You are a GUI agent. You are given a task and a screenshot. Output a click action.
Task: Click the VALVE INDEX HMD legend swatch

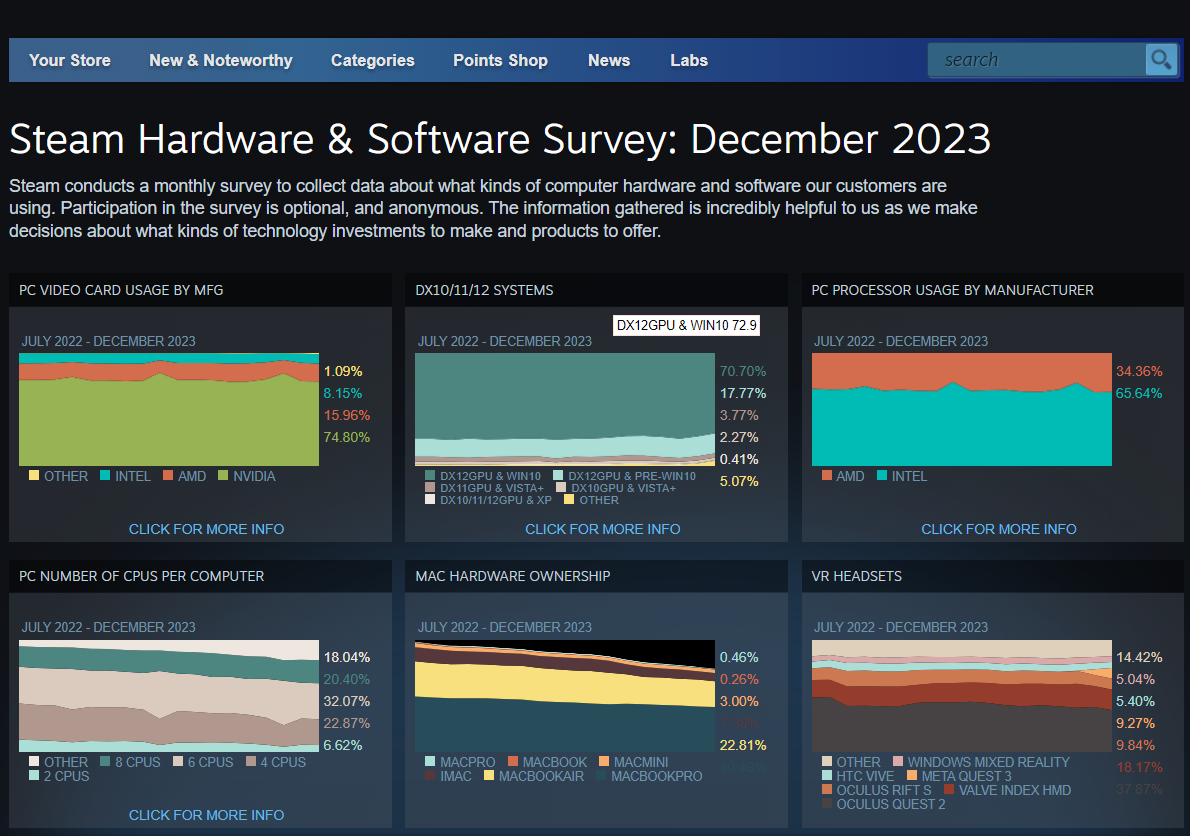949,790
